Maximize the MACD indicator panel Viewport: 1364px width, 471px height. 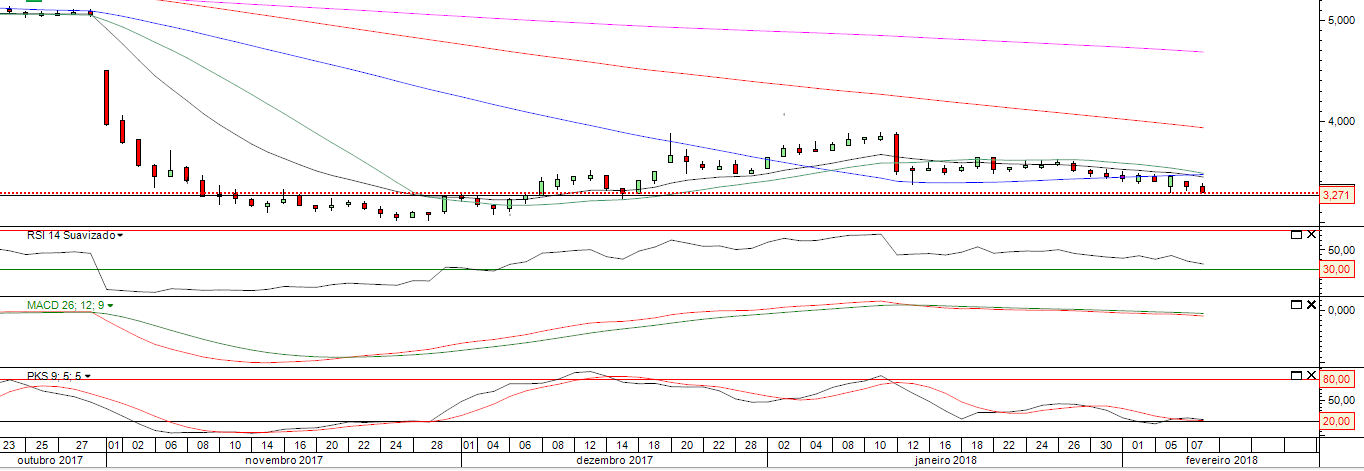[x=1297, y=303]
